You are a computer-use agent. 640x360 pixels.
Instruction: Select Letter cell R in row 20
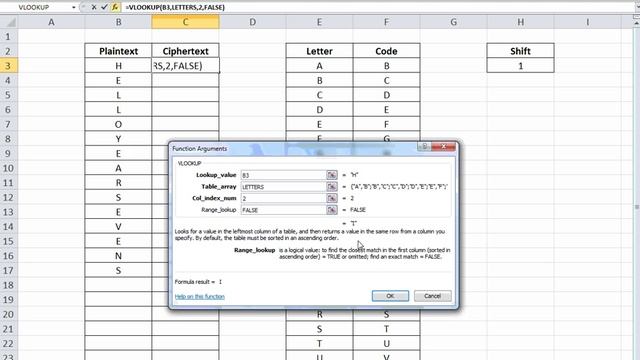(x=319, y=314)
